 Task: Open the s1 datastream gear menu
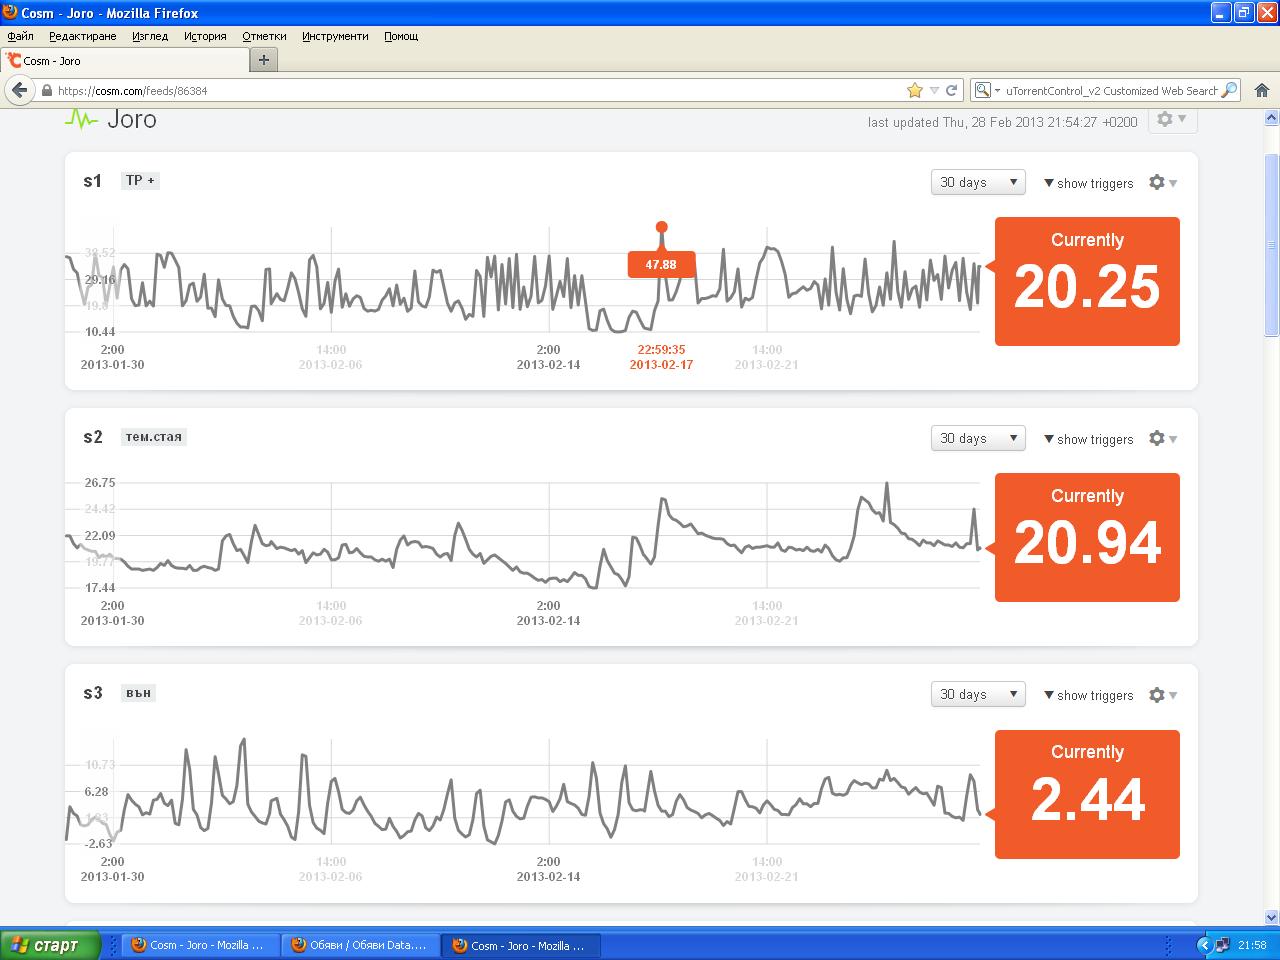point(1162,183)
